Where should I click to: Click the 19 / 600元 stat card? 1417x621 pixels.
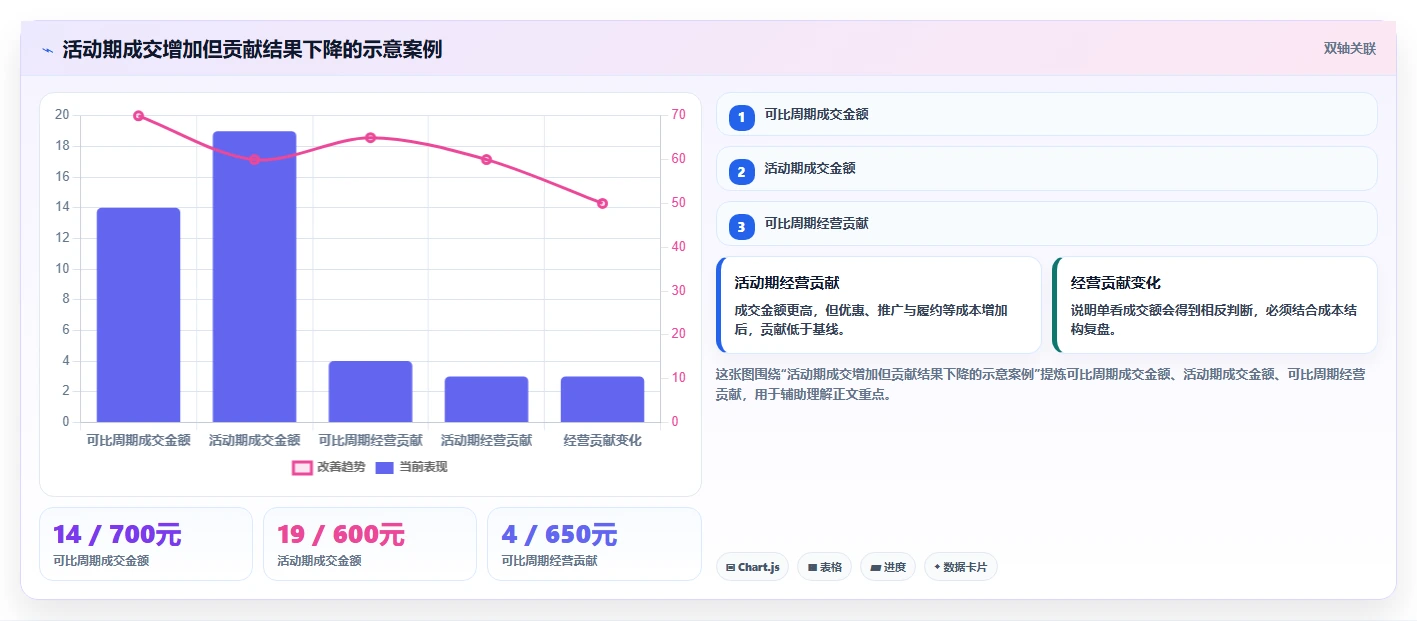click(370, 544)
